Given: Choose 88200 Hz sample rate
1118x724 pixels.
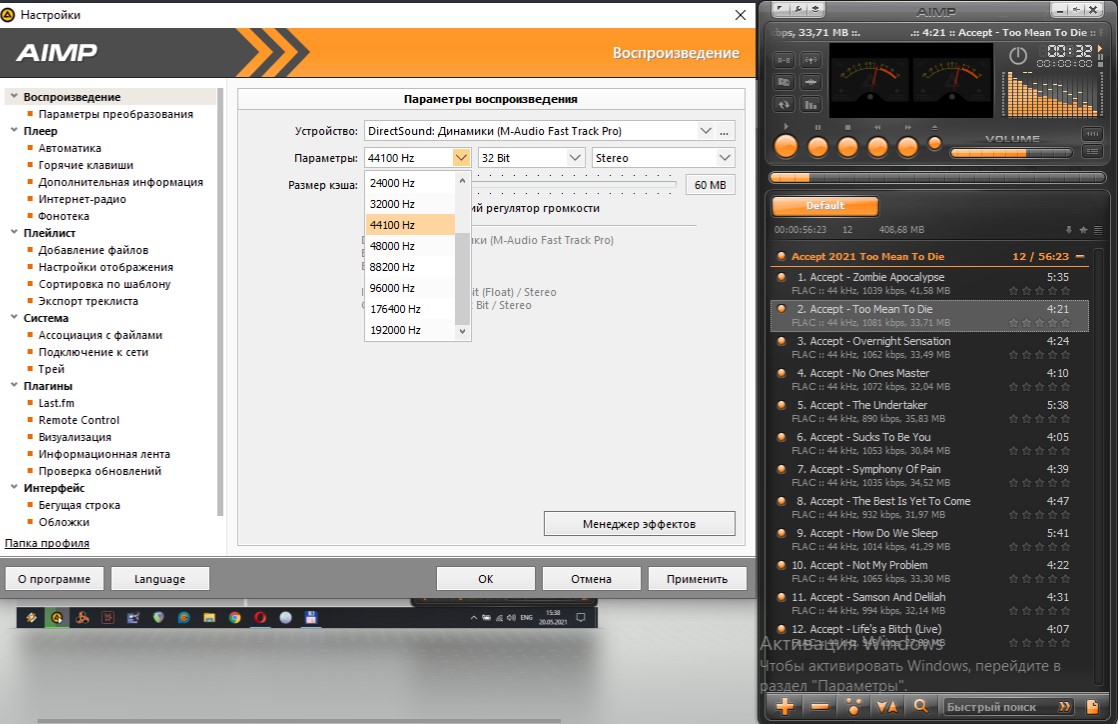Looking at the screenshot, I should click(x=410, y=267).
